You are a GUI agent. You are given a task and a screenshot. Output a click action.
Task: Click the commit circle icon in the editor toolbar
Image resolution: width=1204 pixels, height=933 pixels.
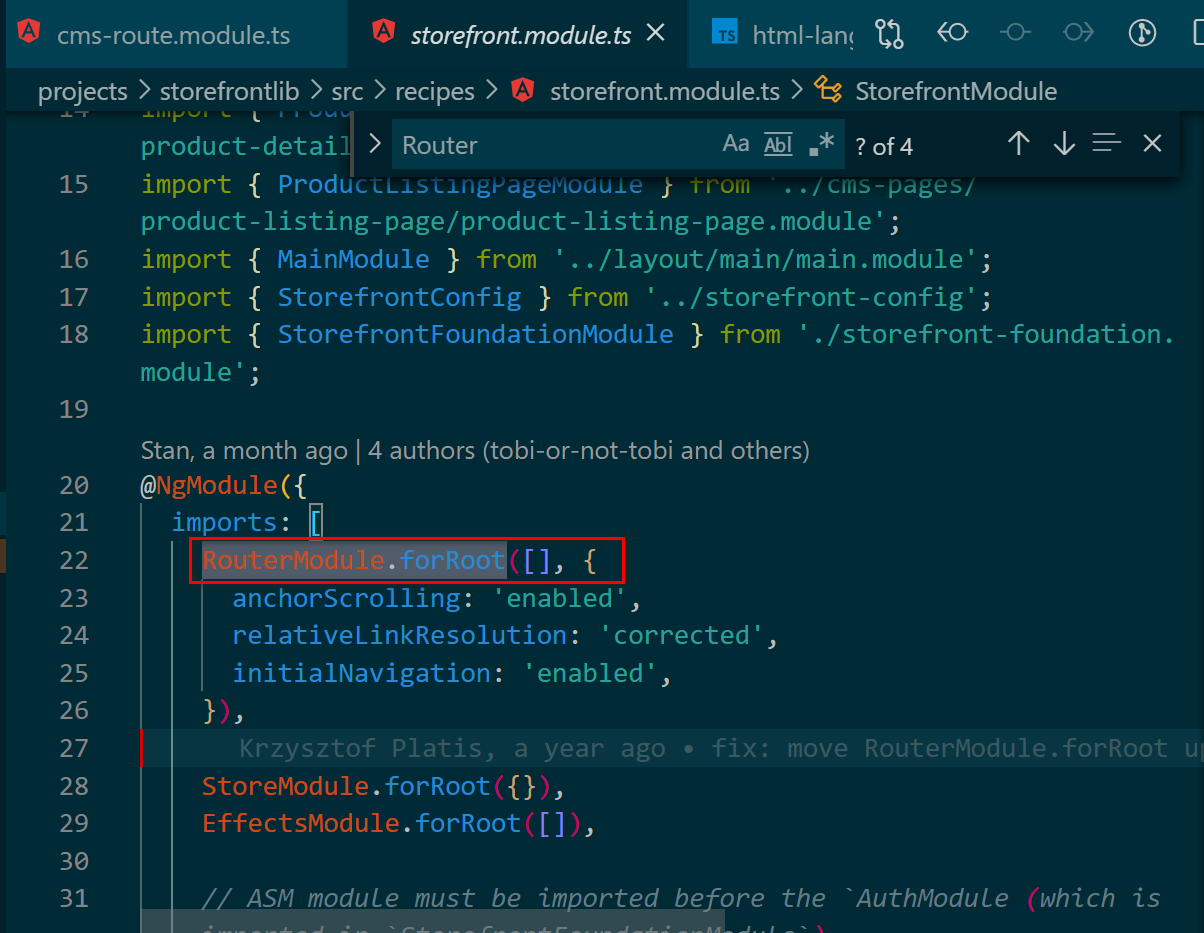1015,33
